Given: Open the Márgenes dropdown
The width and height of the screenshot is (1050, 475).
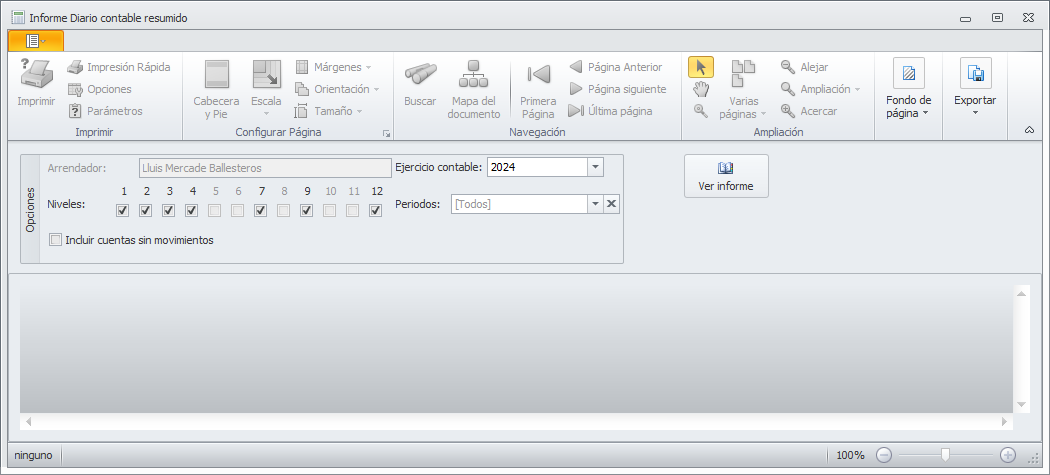Looking at the screenshot, I should pos(333,67).
